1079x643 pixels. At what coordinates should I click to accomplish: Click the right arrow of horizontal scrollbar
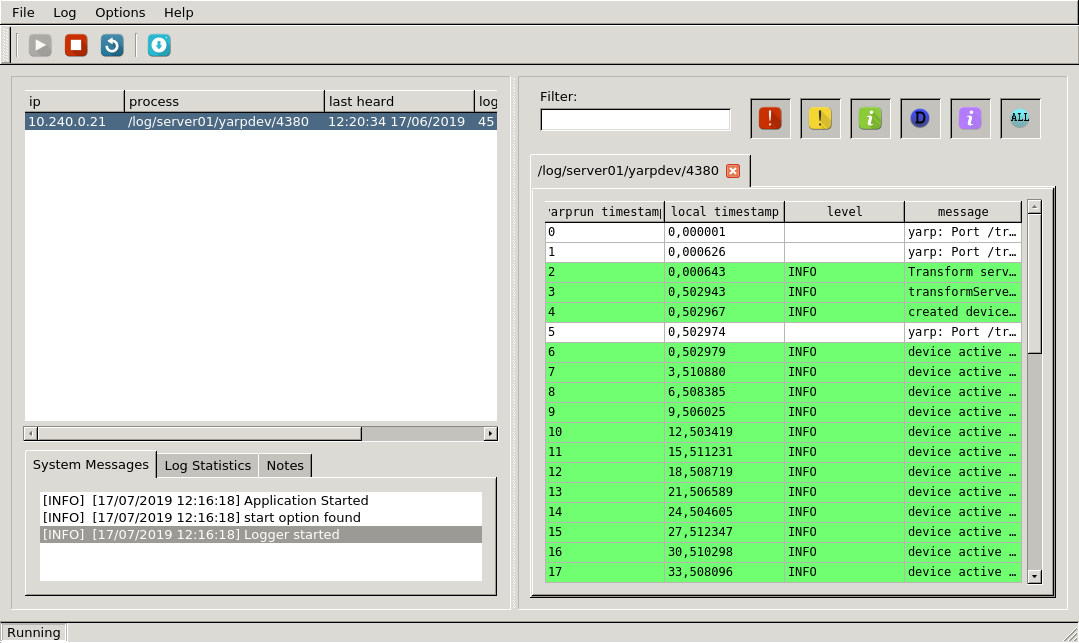point(490,433)
